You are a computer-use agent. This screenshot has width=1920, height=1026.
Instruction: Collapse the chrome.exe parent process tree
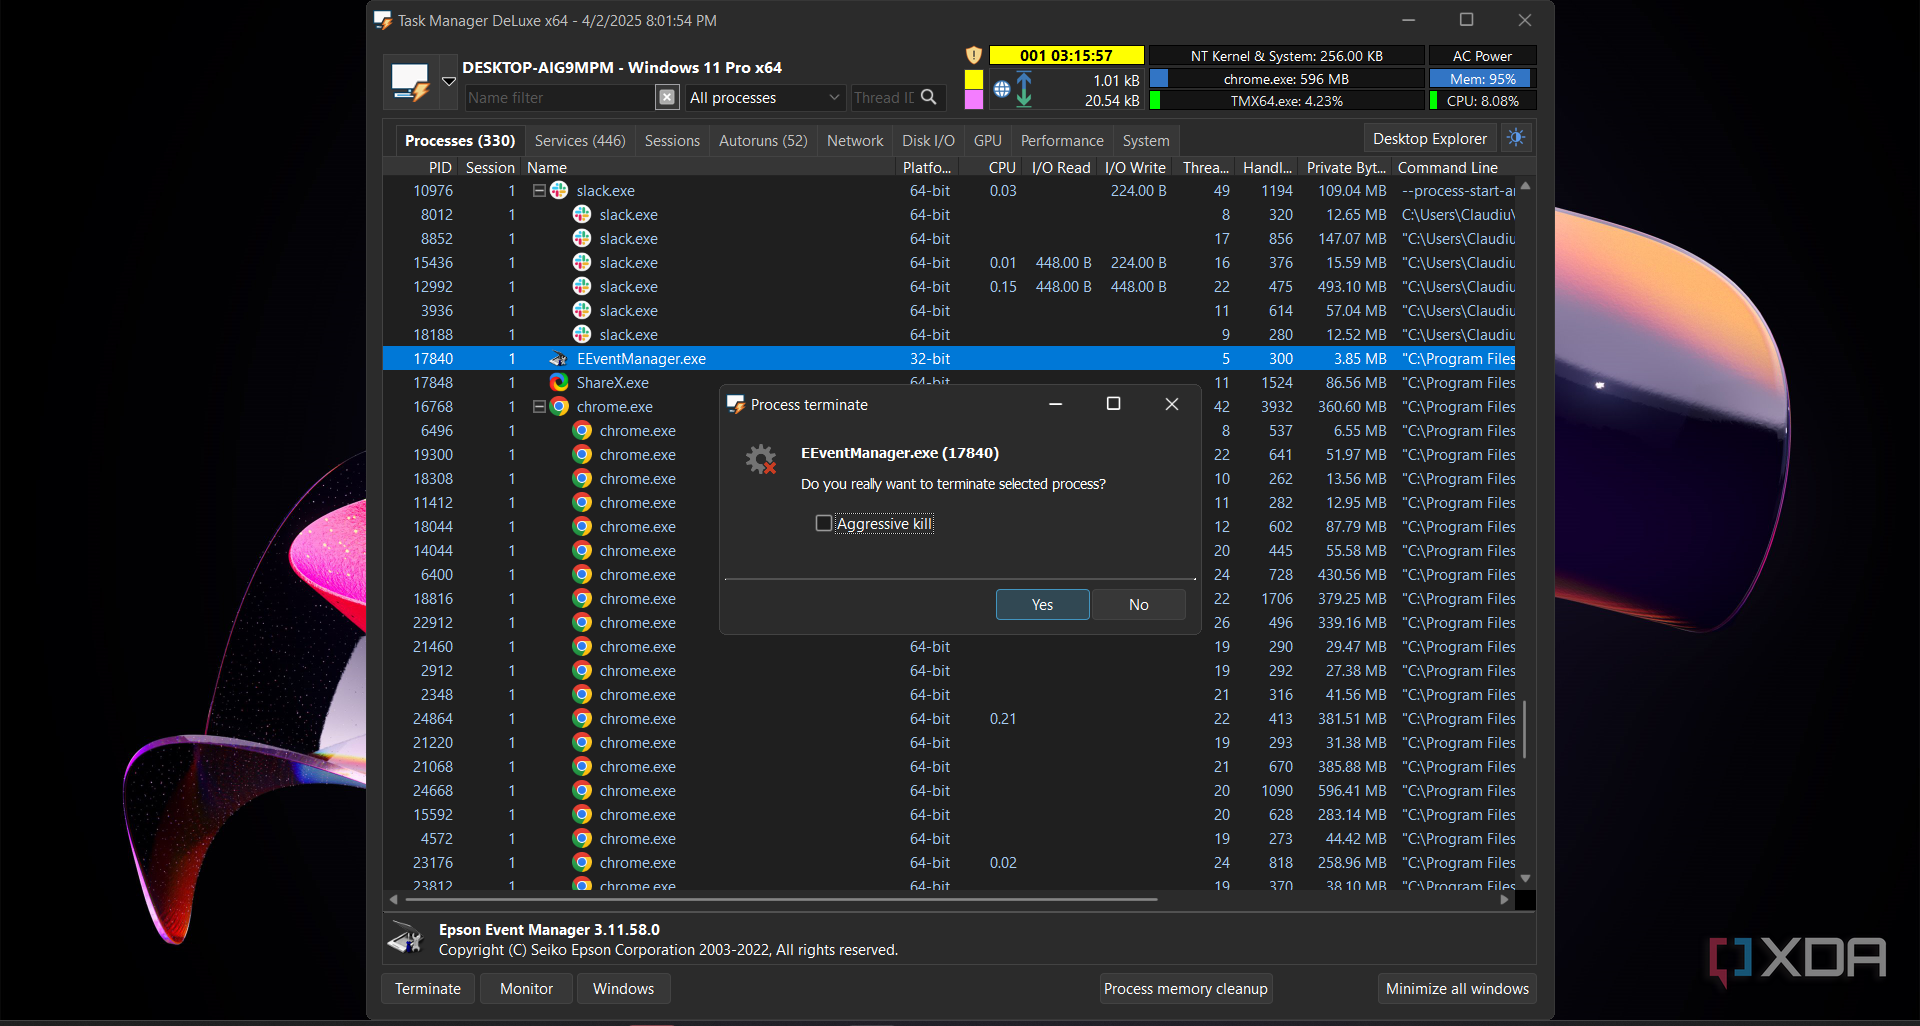coord(539,407)
